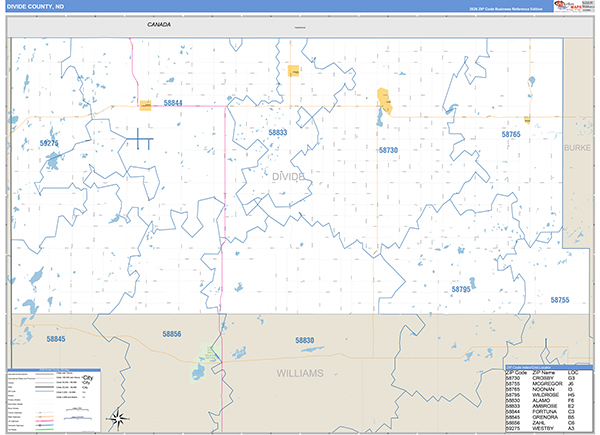Viewport: 600px width, 435px height.
Task: Click ZIP code label 58795 on map
Action: click(461, 289)
